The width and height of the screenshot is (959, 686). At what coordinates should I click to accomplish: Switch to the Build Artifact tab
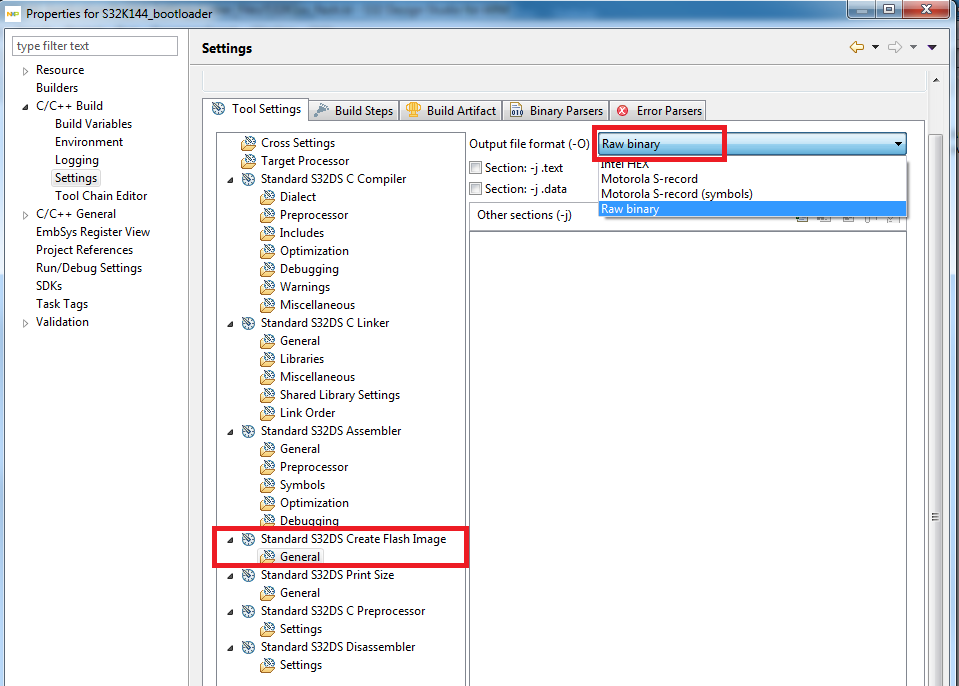tap(451, 111)
